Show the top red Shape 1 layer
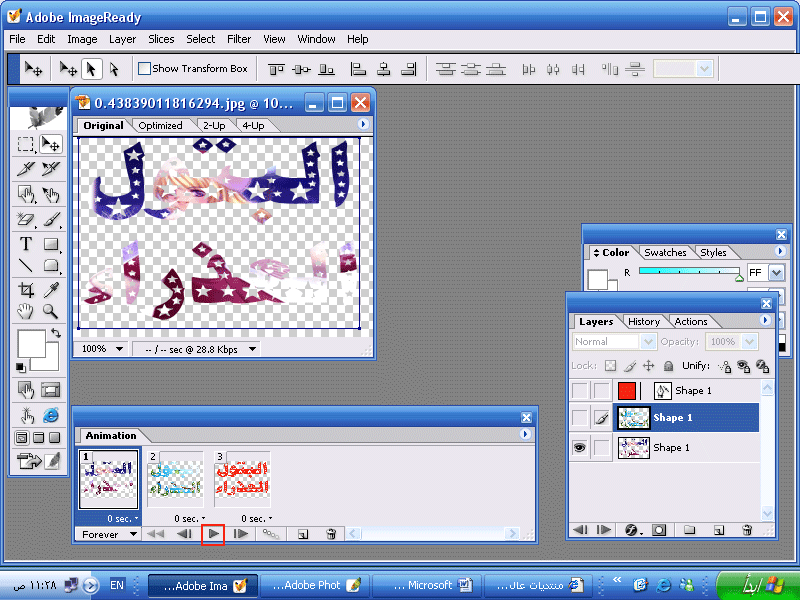Image resolution: width=800 pixels, height=600 pixels. 579,391
